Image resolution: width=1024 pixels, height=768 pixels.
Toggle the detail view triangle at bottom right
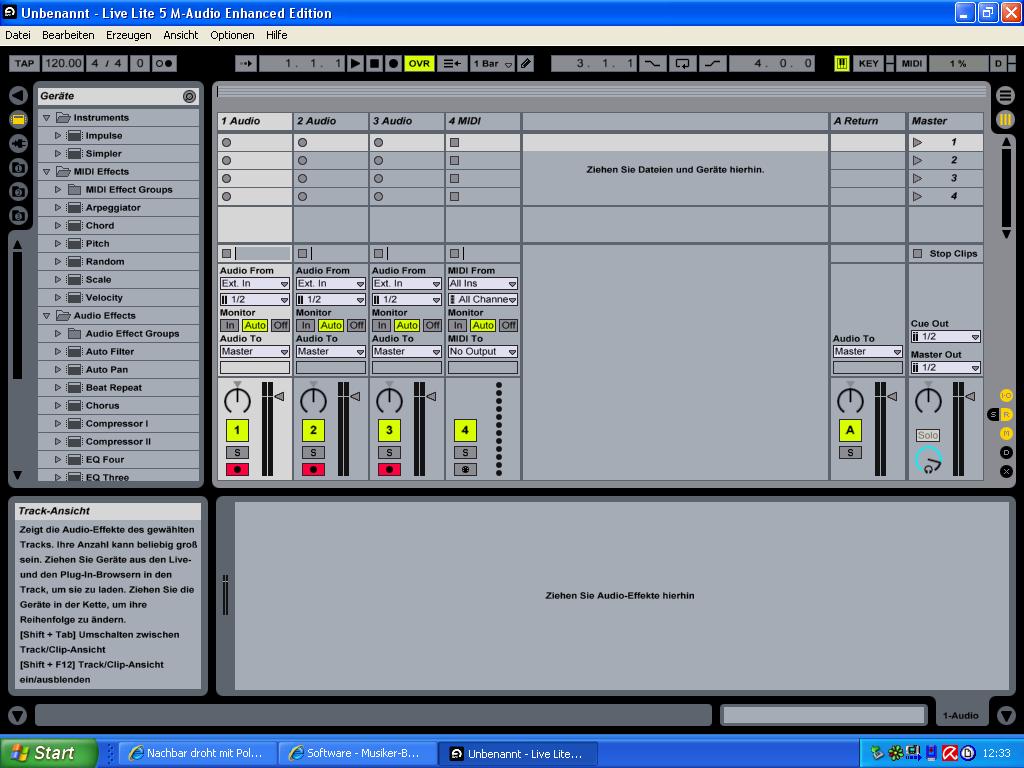point(1006,716)
